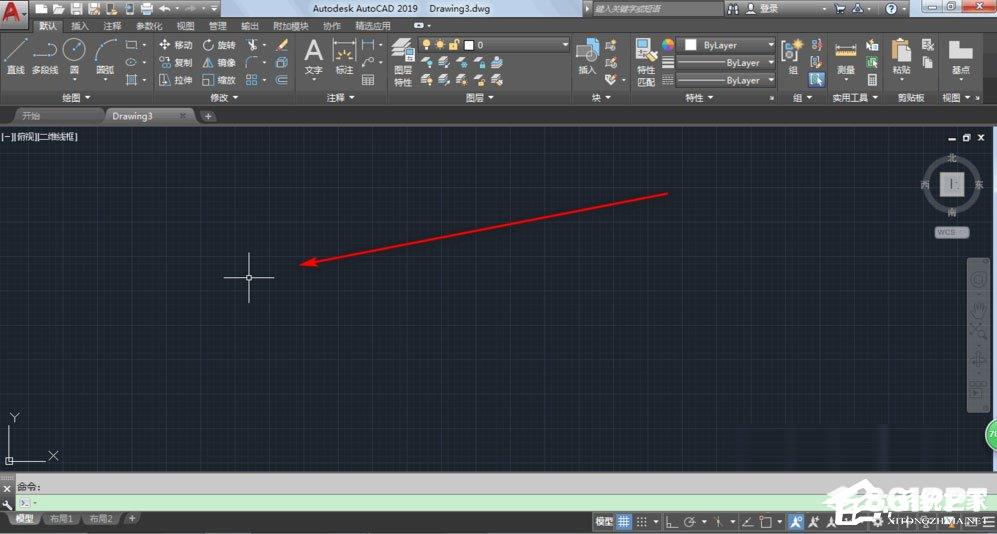
Task: Click the Rotate (旋转) tool
Action: pyautogui.click(x=219, y=44)
